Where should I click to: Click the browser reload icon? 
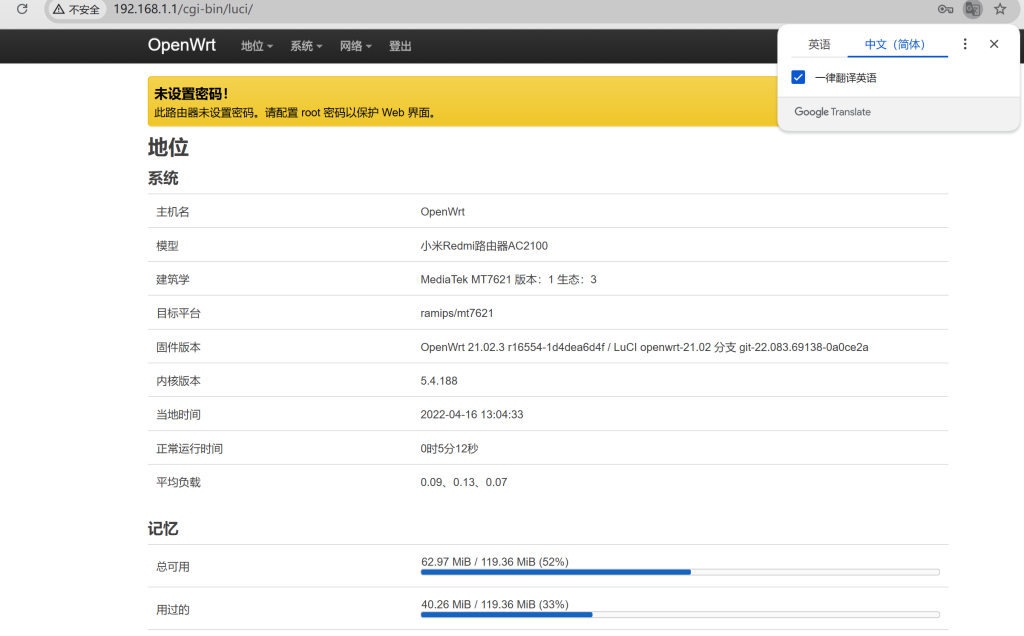pyautogui.click(x=22, y=9)
